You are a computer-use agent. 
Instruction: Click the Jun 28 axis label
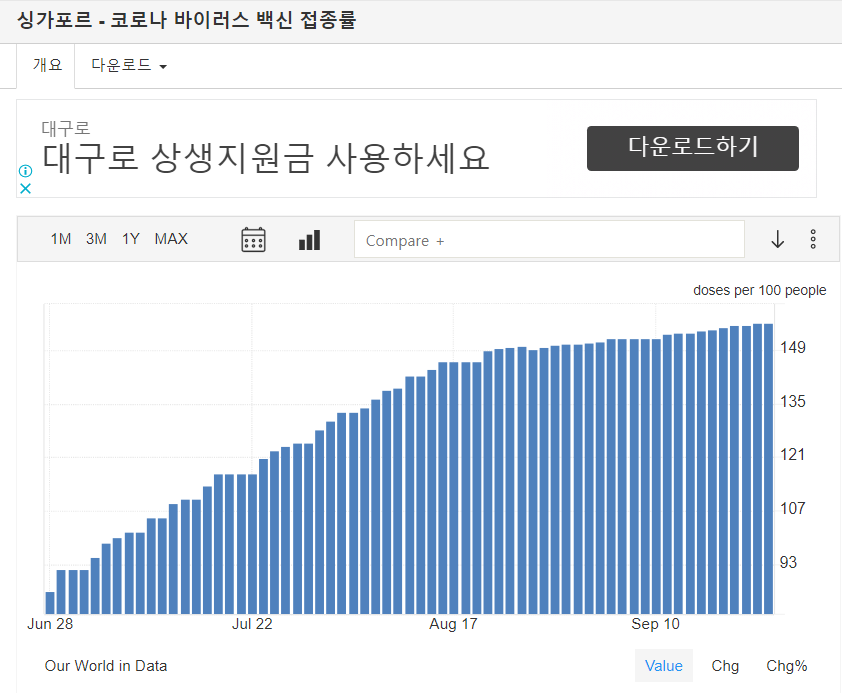(x=50, y=624)
